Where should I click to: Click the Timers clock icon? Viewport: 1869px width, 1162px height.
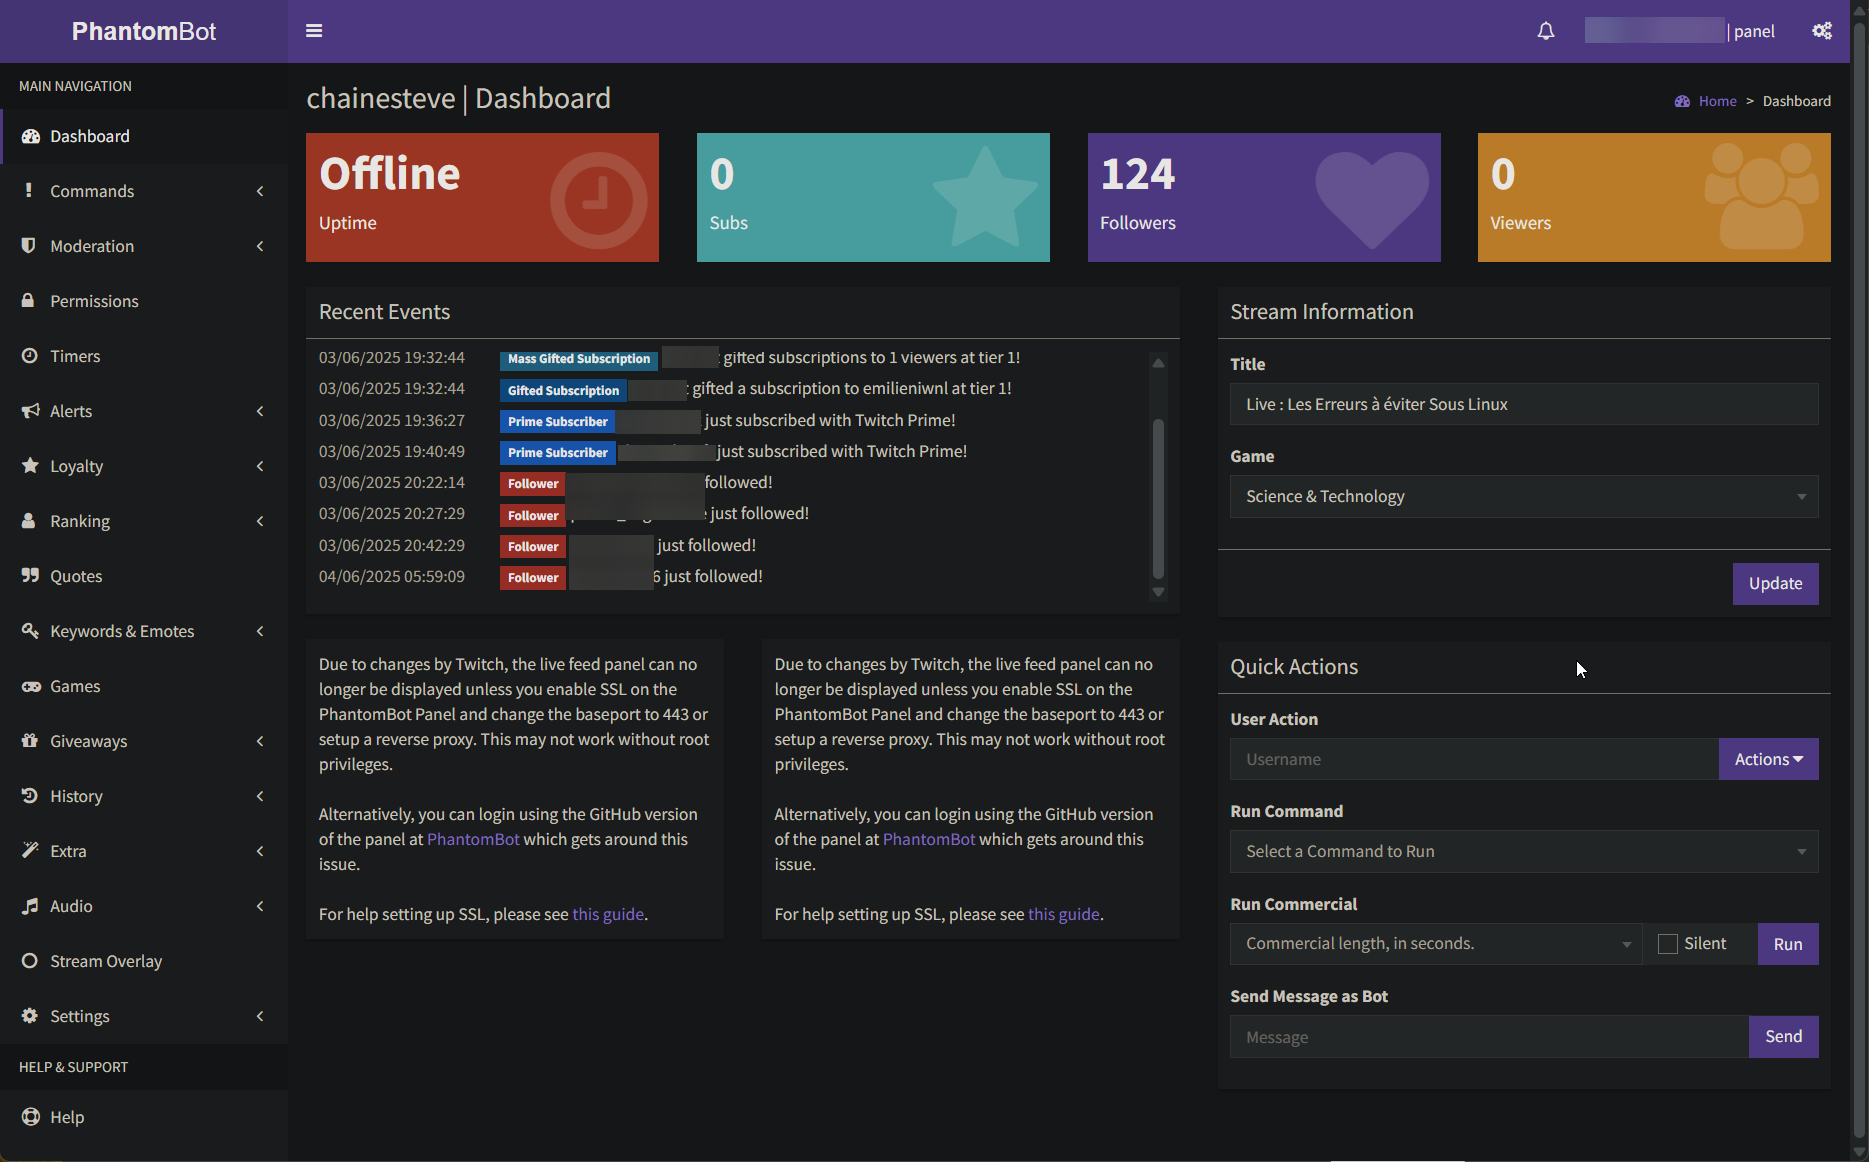30,356
